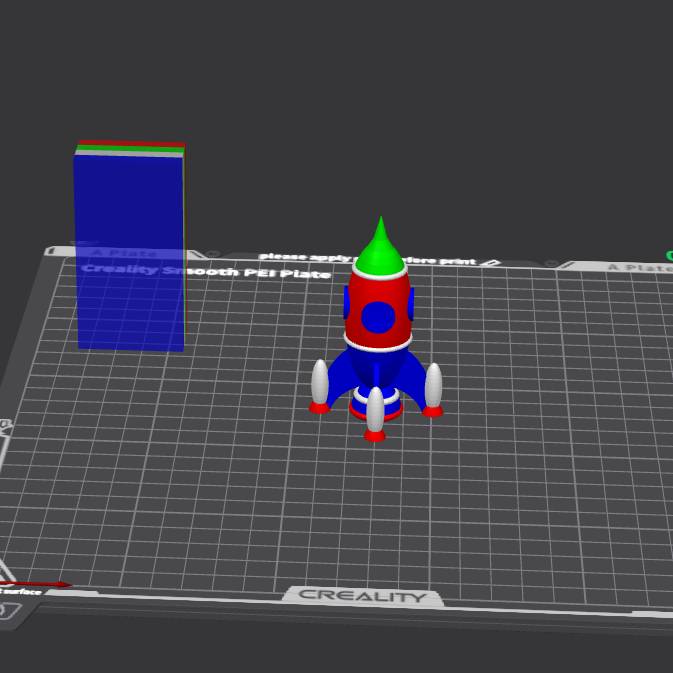673x673 pixels.
Task: Click the "A Plate" label at the right edge
Action: click(x=640, y=268)
